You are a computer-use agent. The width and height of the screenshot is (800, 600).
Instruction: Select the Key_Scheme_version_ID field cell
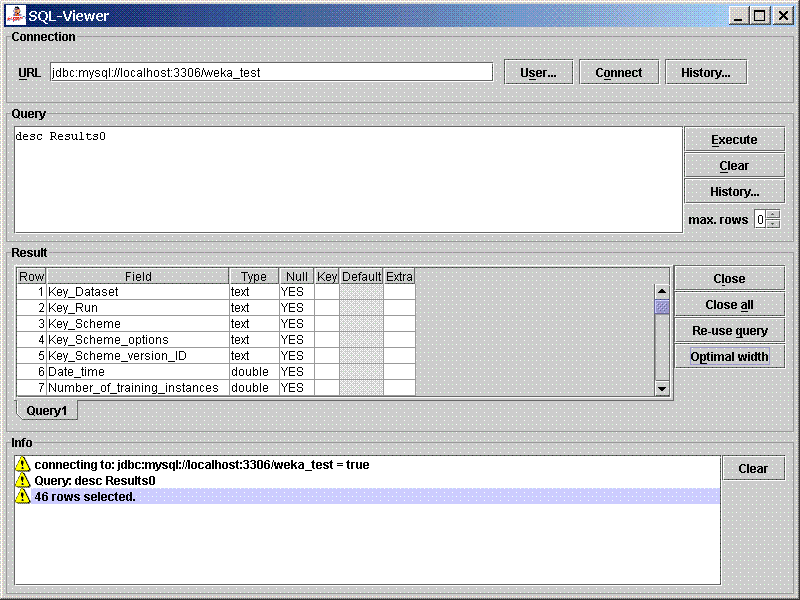138,356
